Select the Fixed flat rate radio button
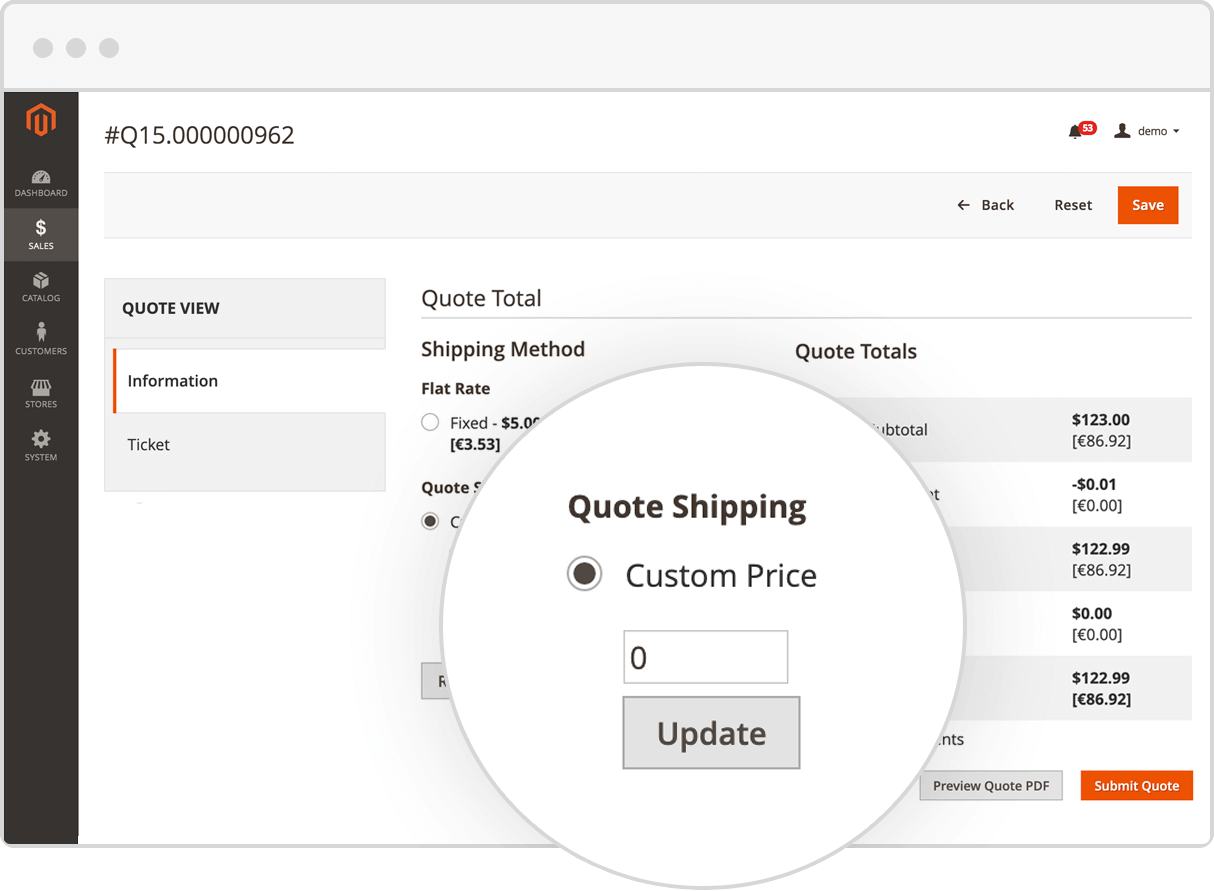 (430, 422)
